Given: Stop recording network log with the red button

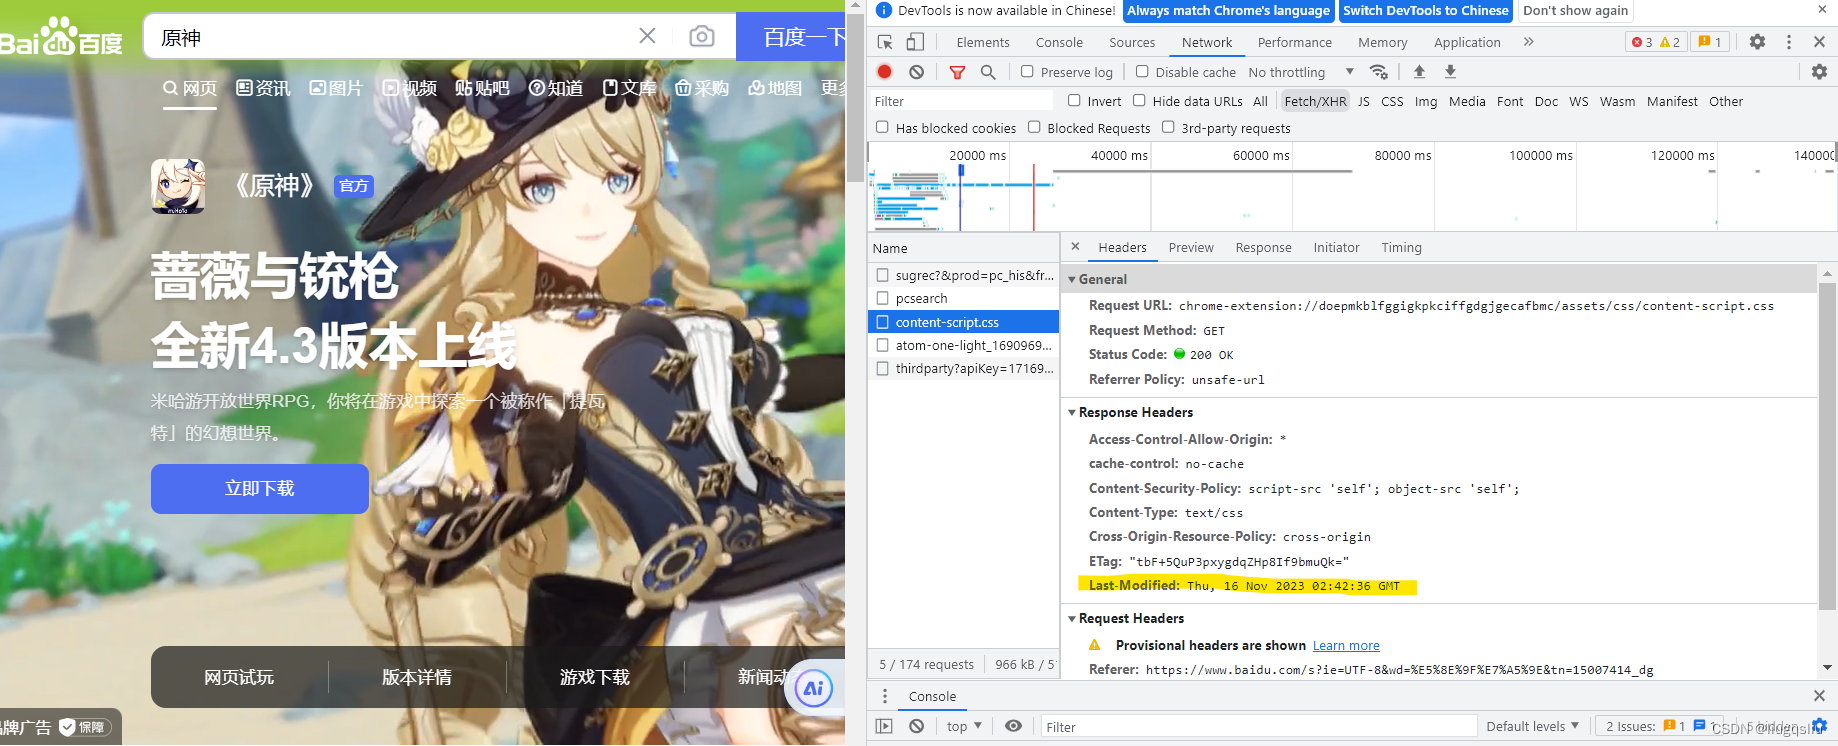Looking at the screenshot, I should pyautogui.click(x=884, y=72).
